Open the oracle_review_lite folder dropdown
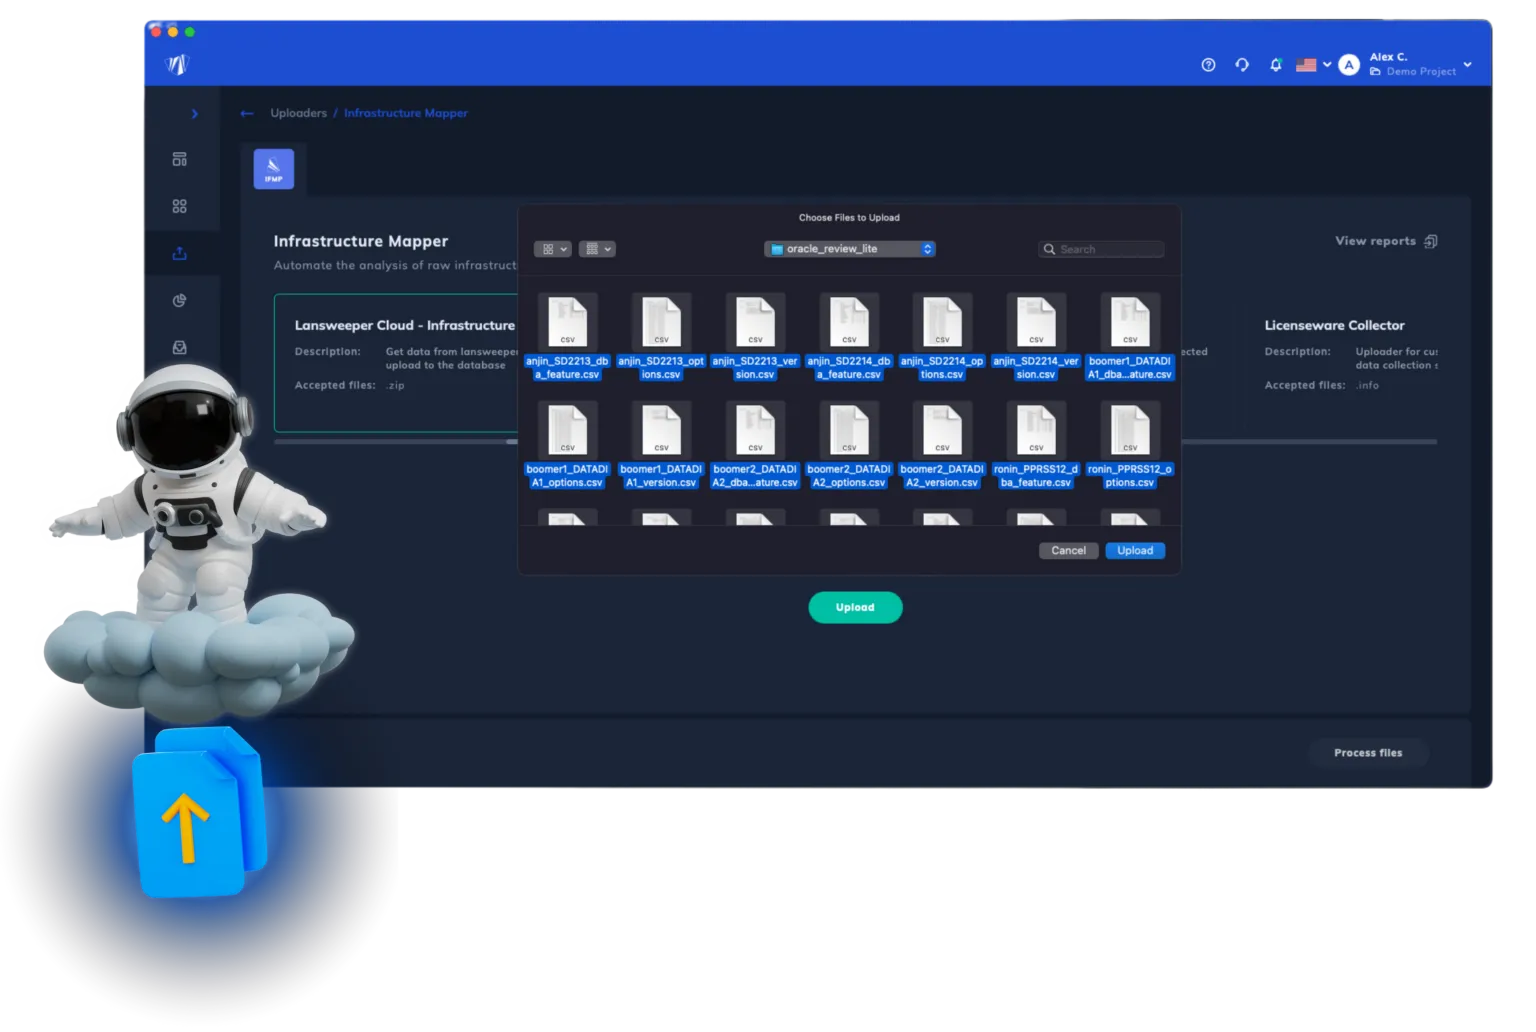Screen dimensions: 1536x1032 tap(850, 249)
